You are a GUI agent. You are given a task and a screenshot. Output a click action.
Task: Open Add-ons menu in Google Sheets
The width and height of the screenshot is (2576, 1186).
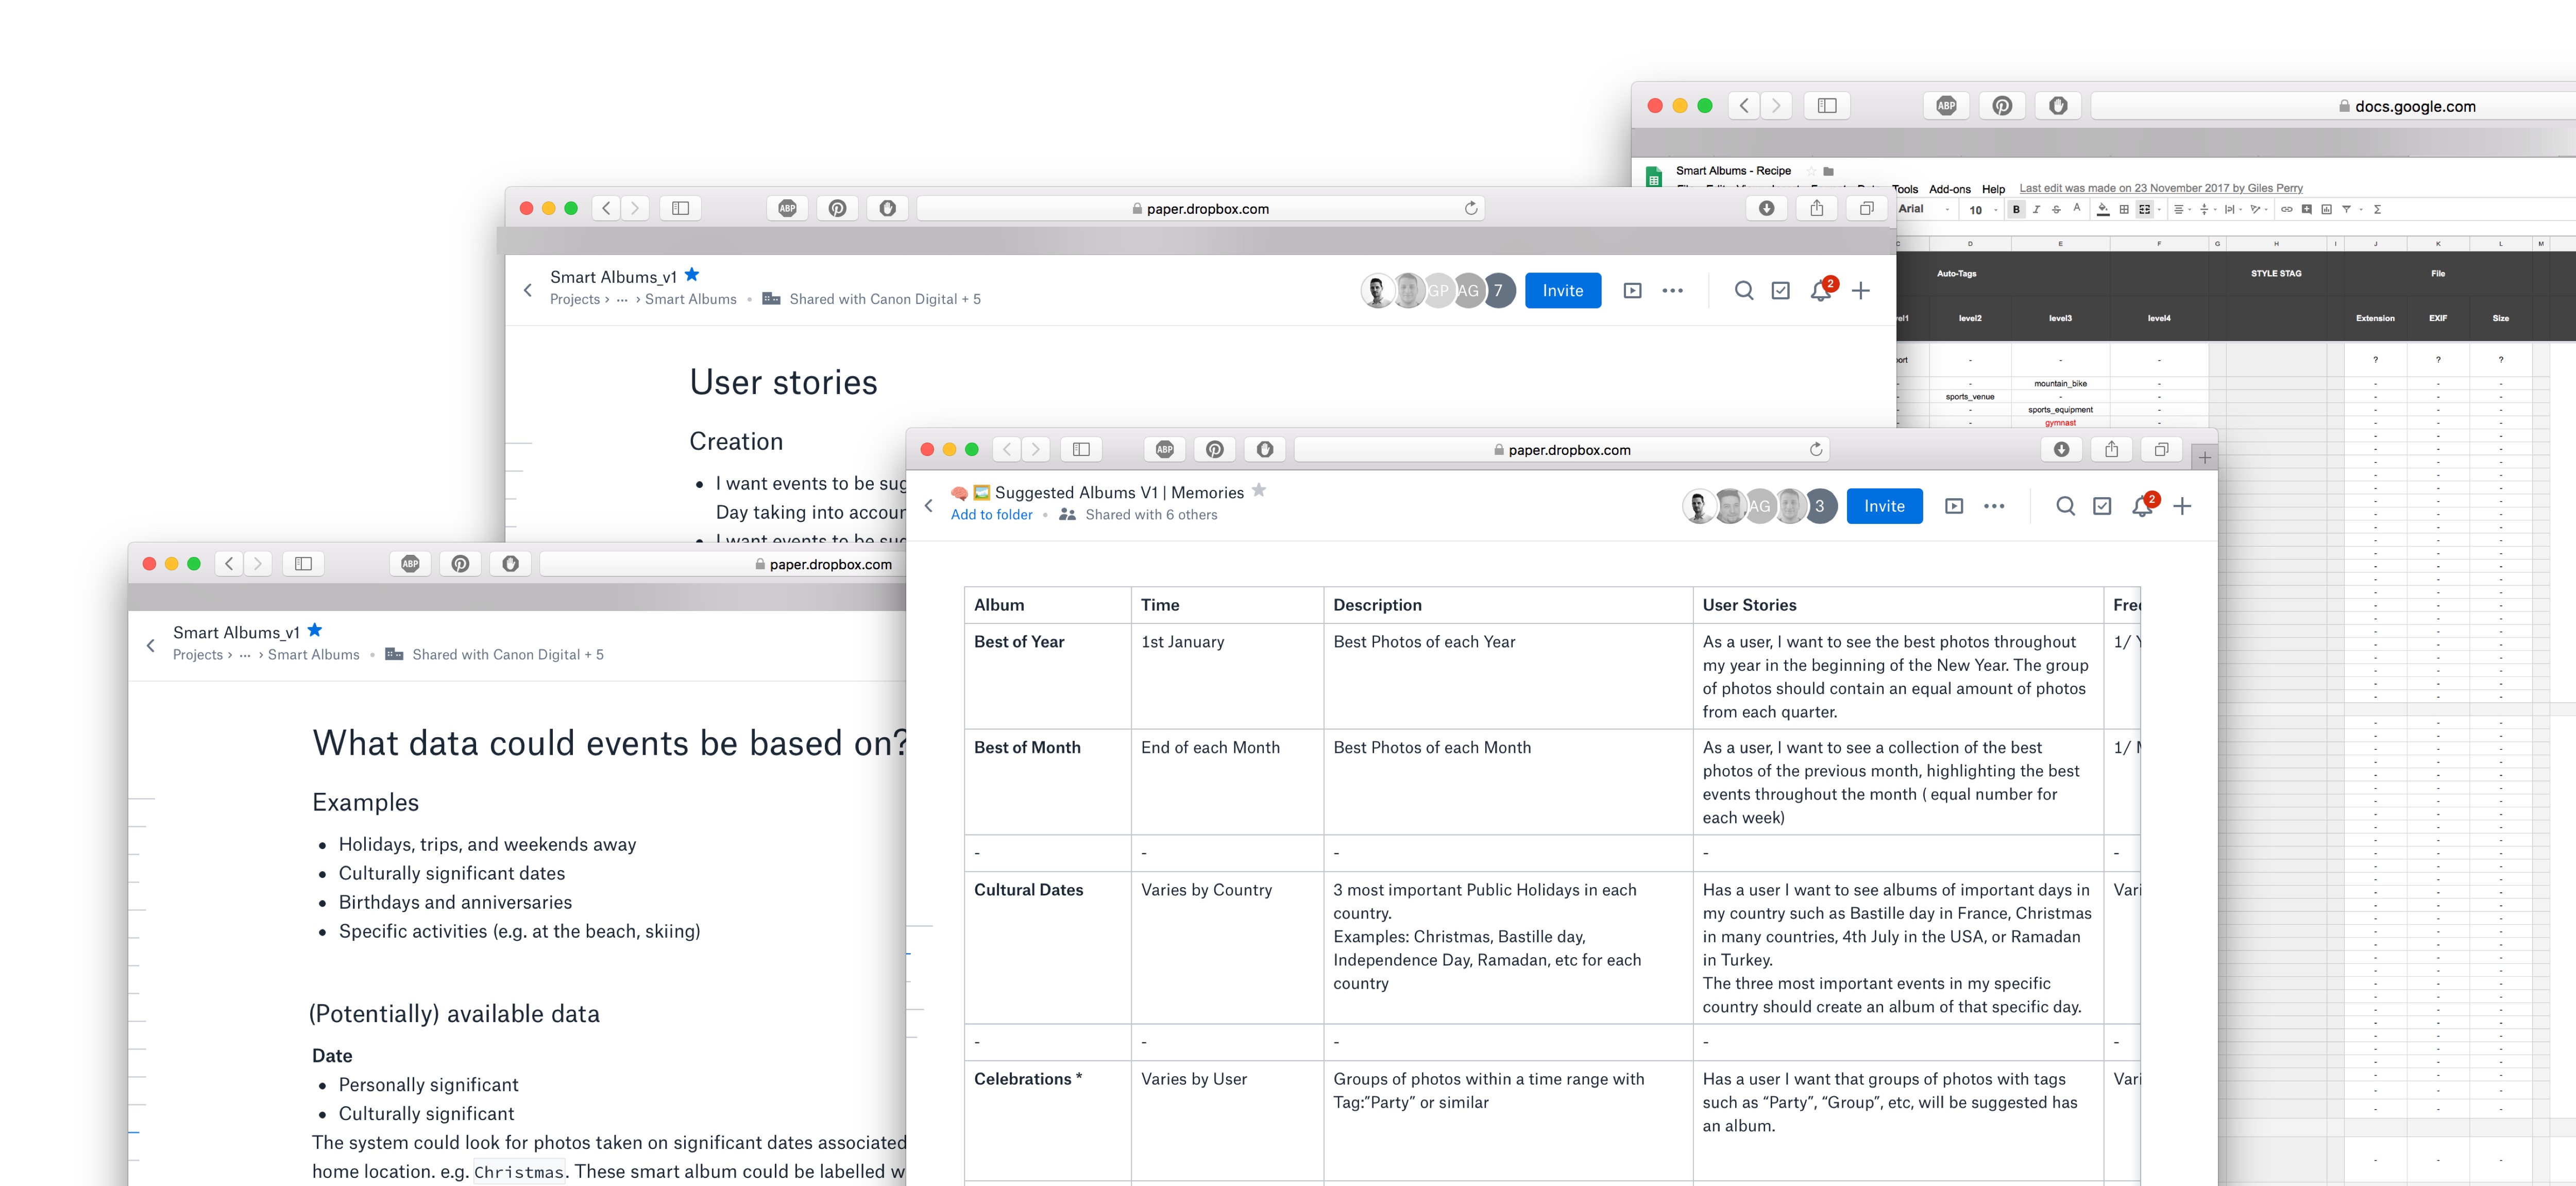click(x=1950, y=189)
